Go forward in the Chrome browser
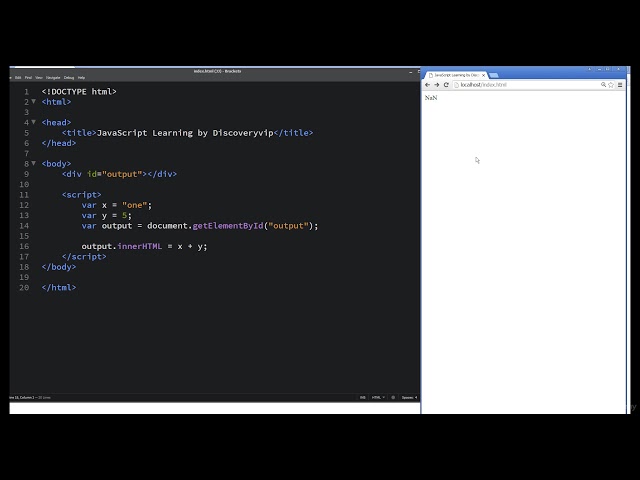 (437, 85)
